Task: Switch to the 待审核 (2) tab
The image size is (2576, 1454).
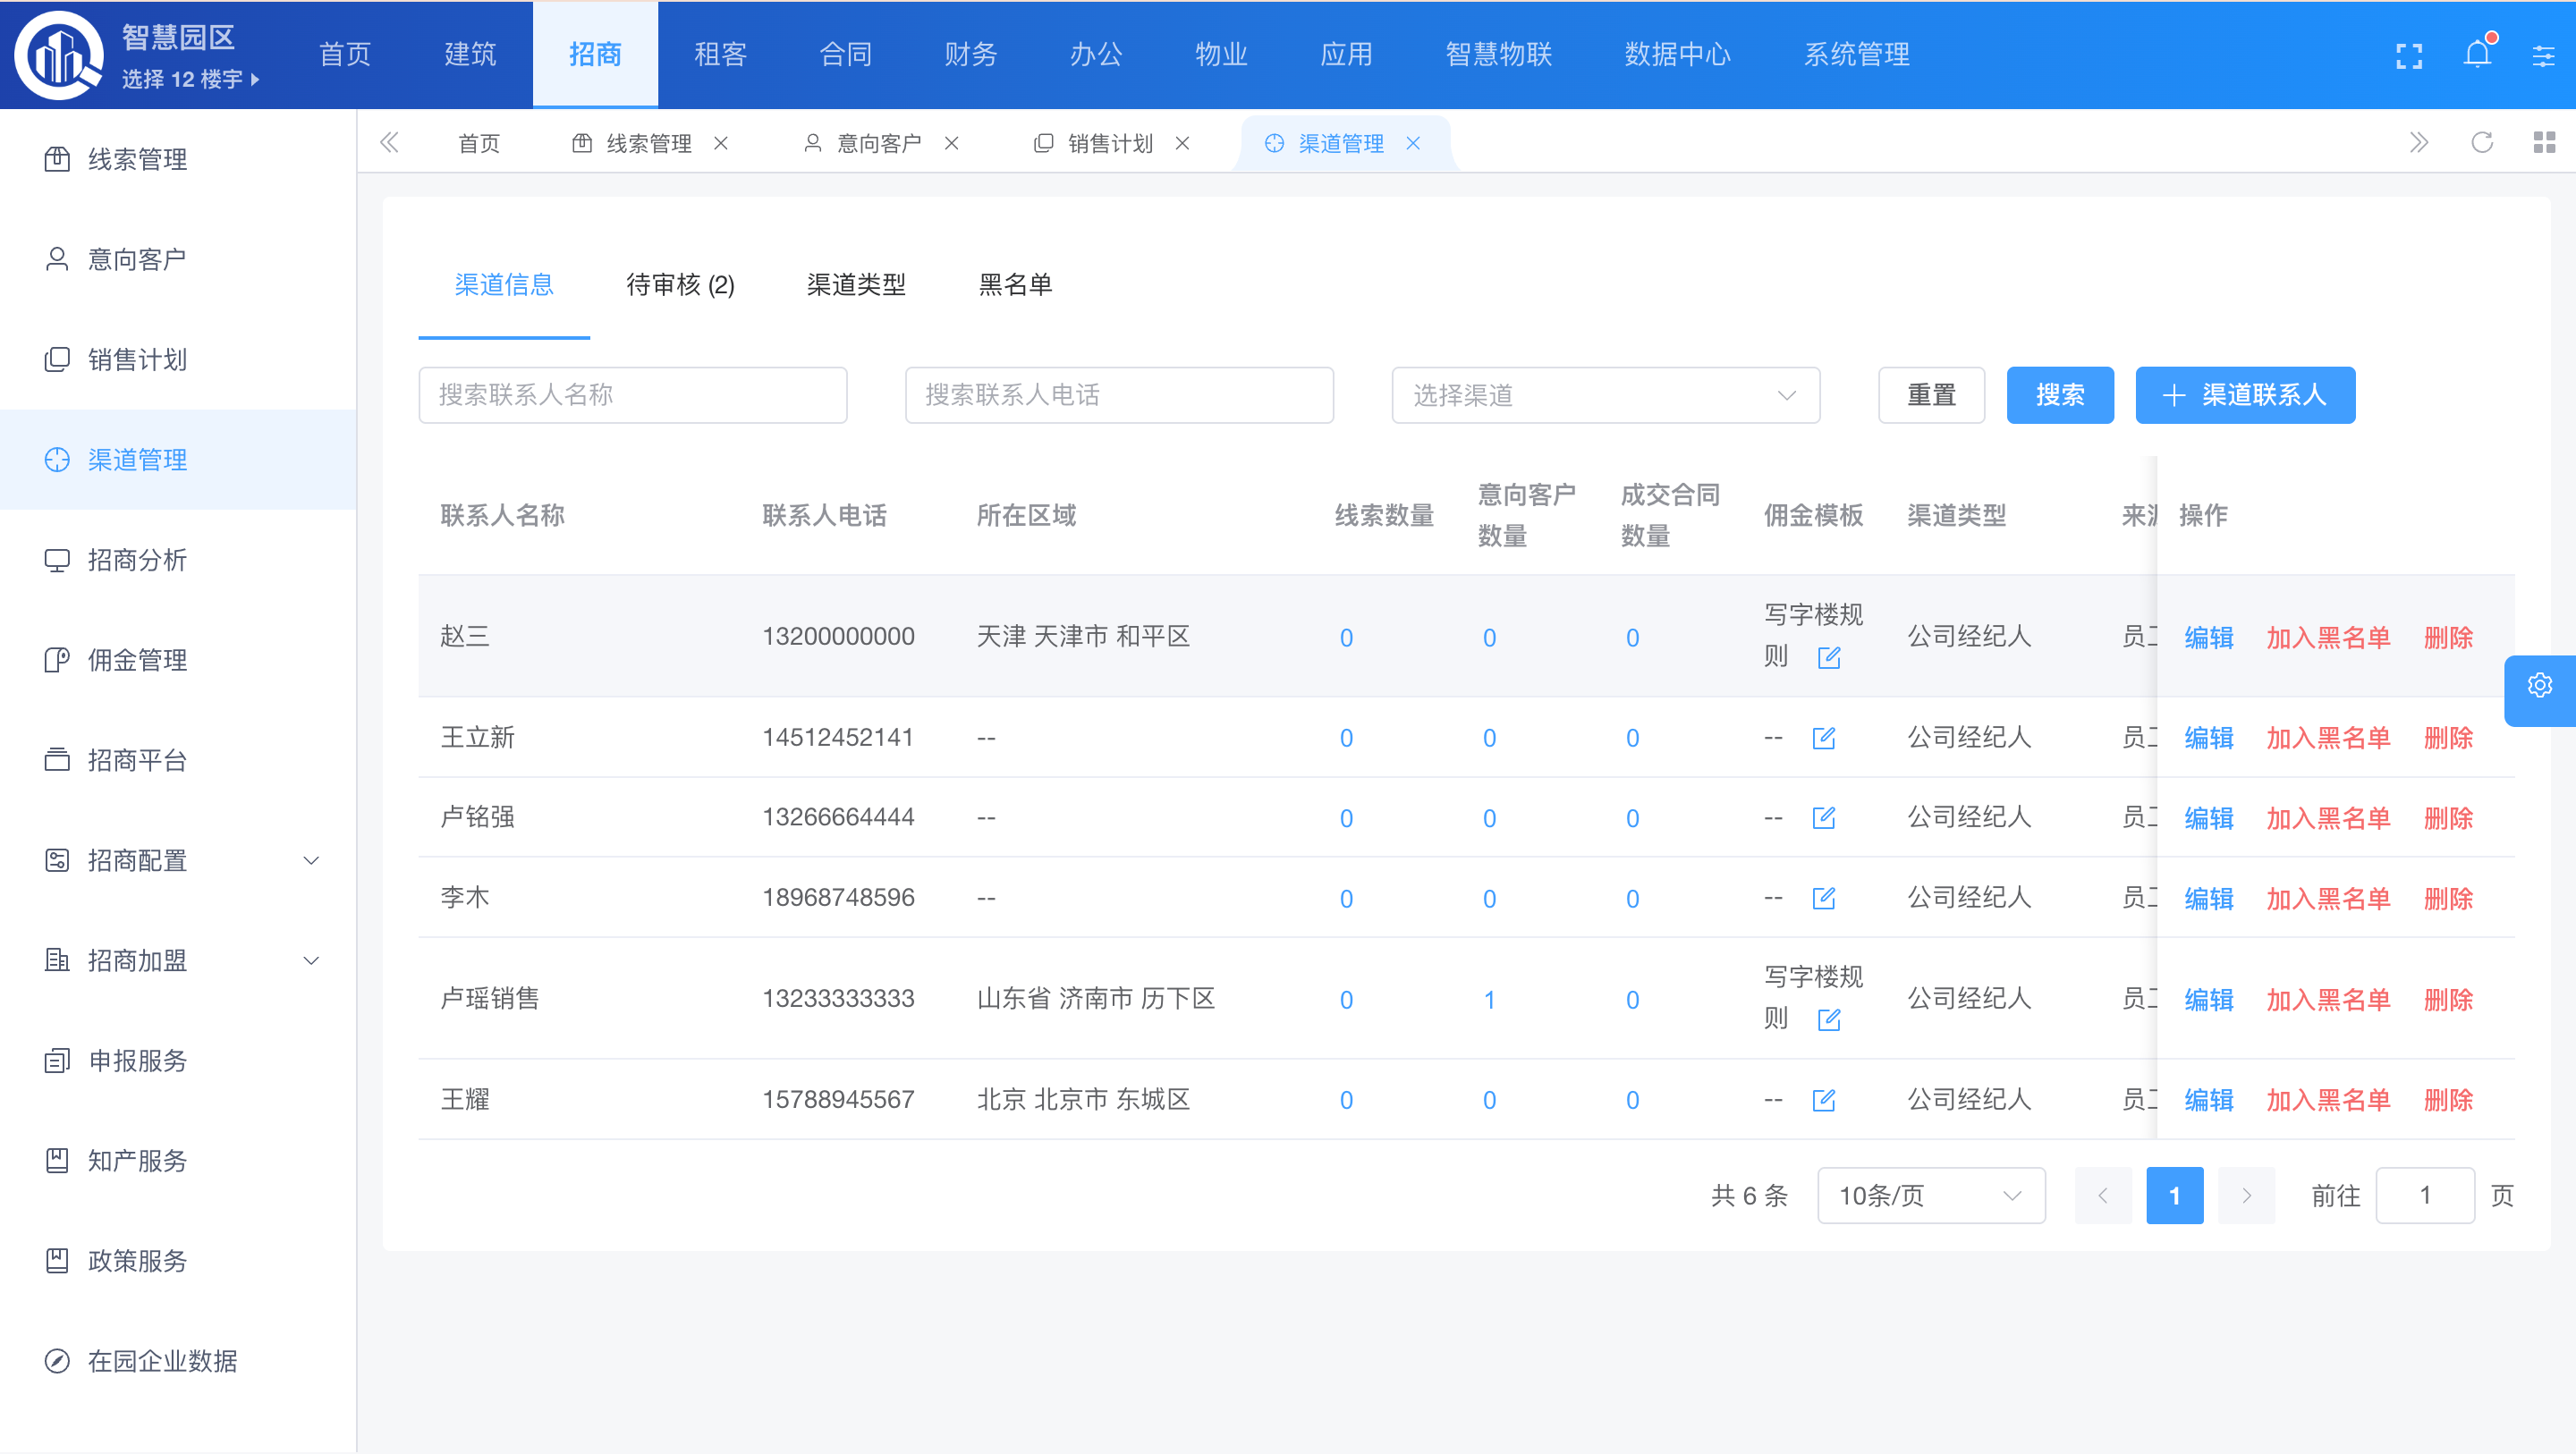Action: (680, 285)
